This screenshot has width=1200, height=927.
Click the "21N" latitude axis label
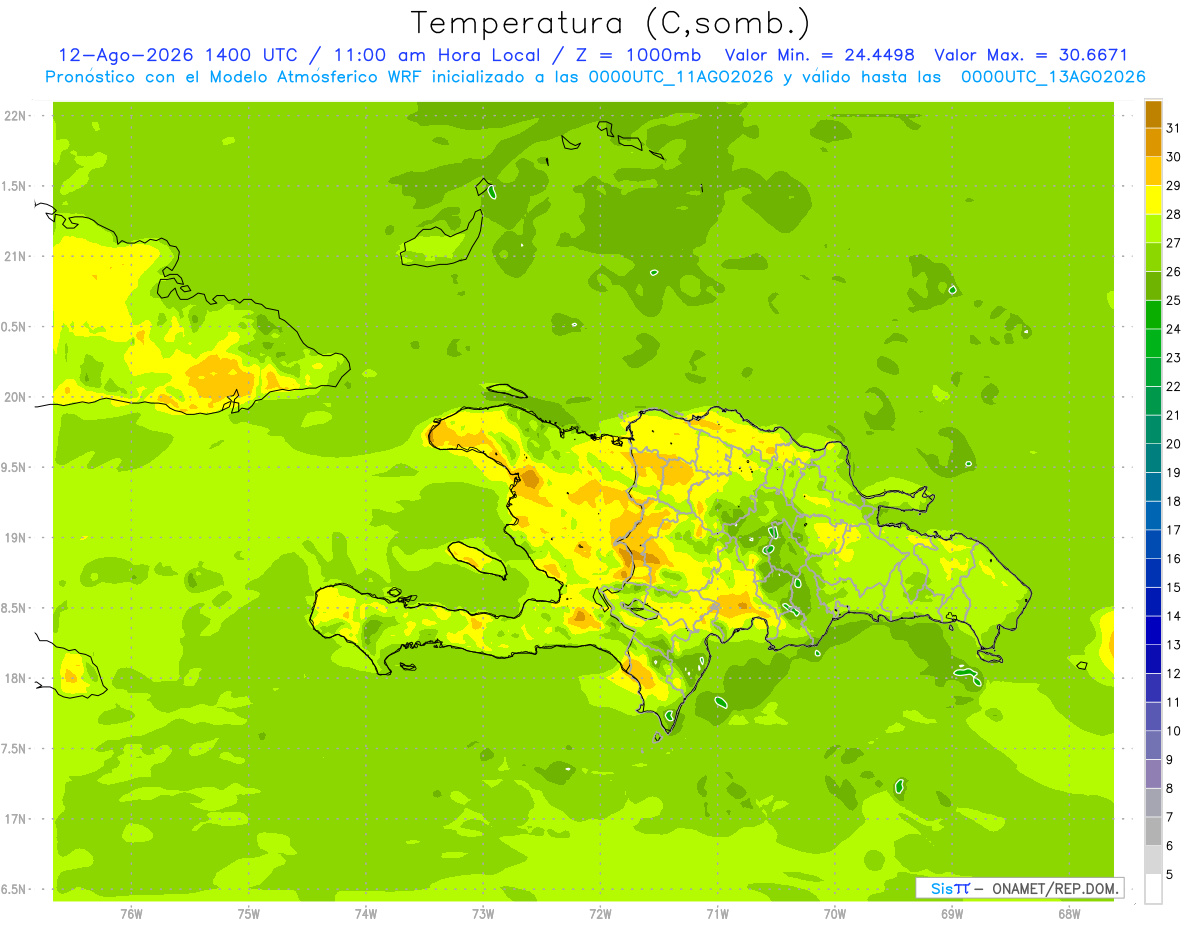point(15,257)
